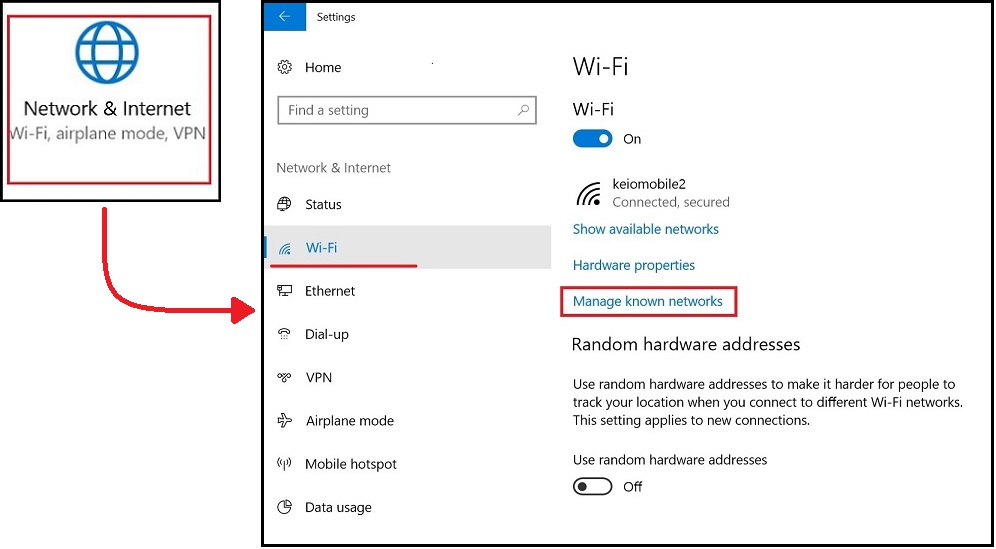
Task: Click the Data usage pie icon
Action: (285, 507)
